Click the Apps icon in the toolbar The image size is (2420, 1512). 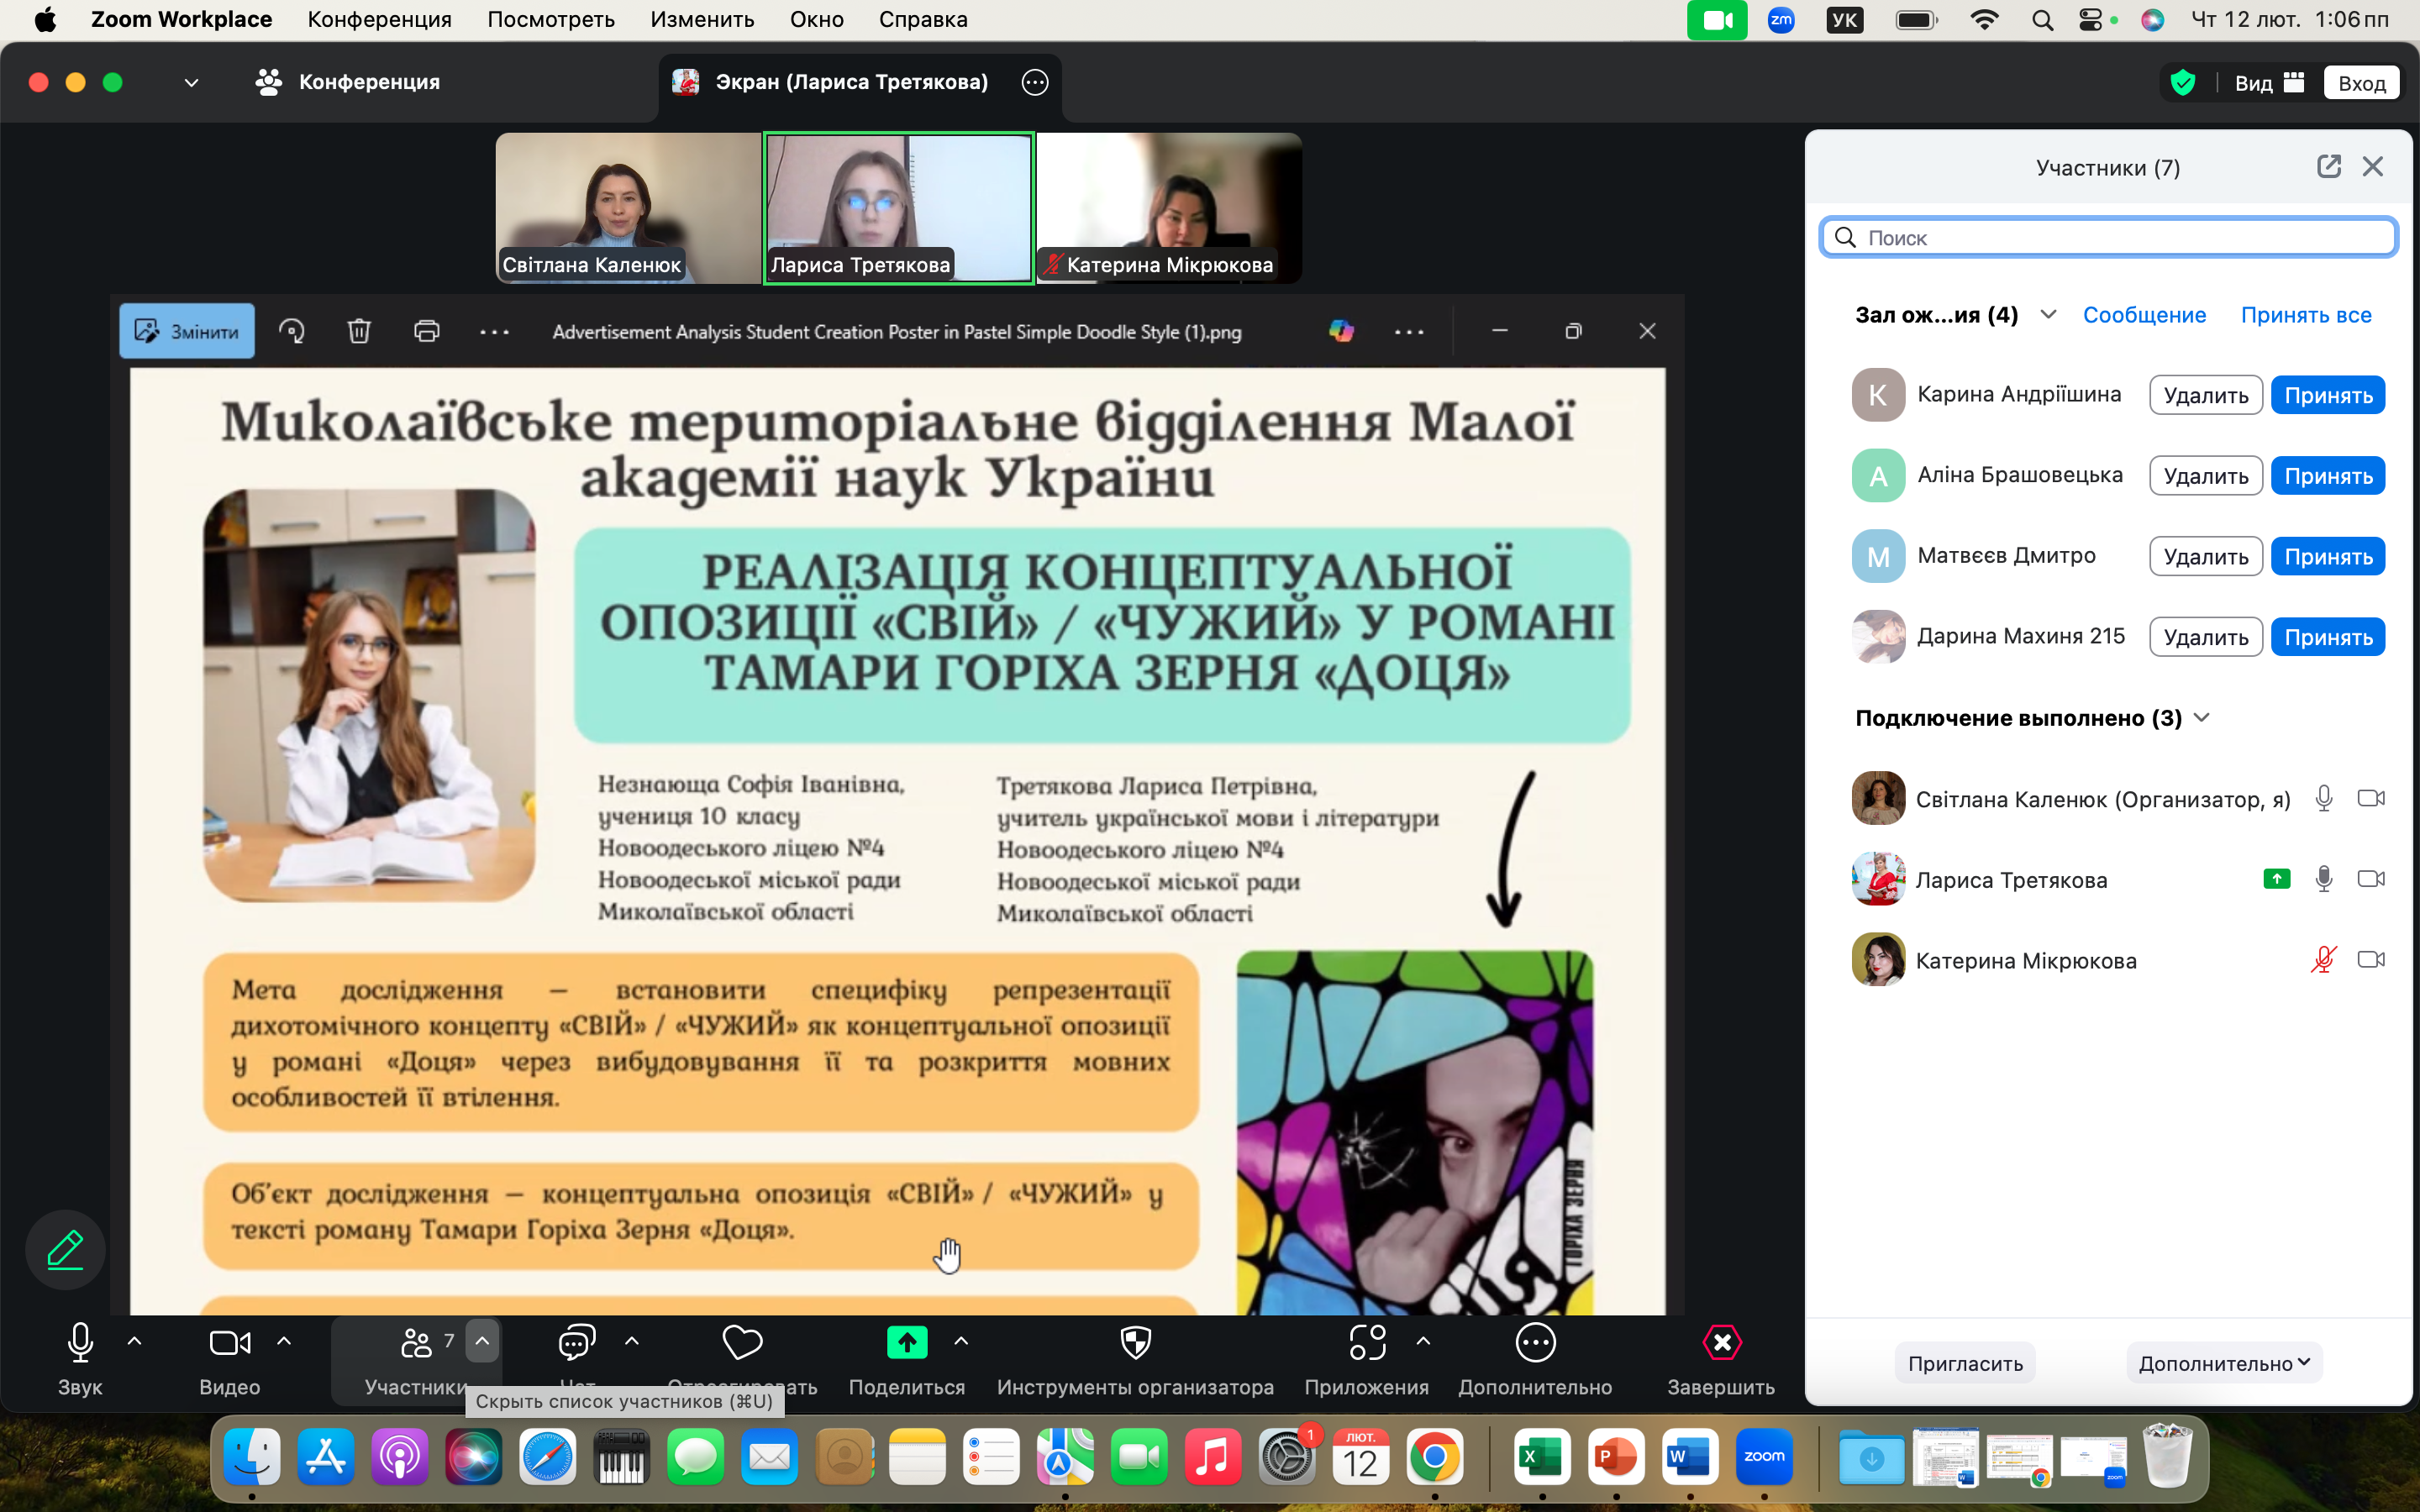tap(1367, 1342)
